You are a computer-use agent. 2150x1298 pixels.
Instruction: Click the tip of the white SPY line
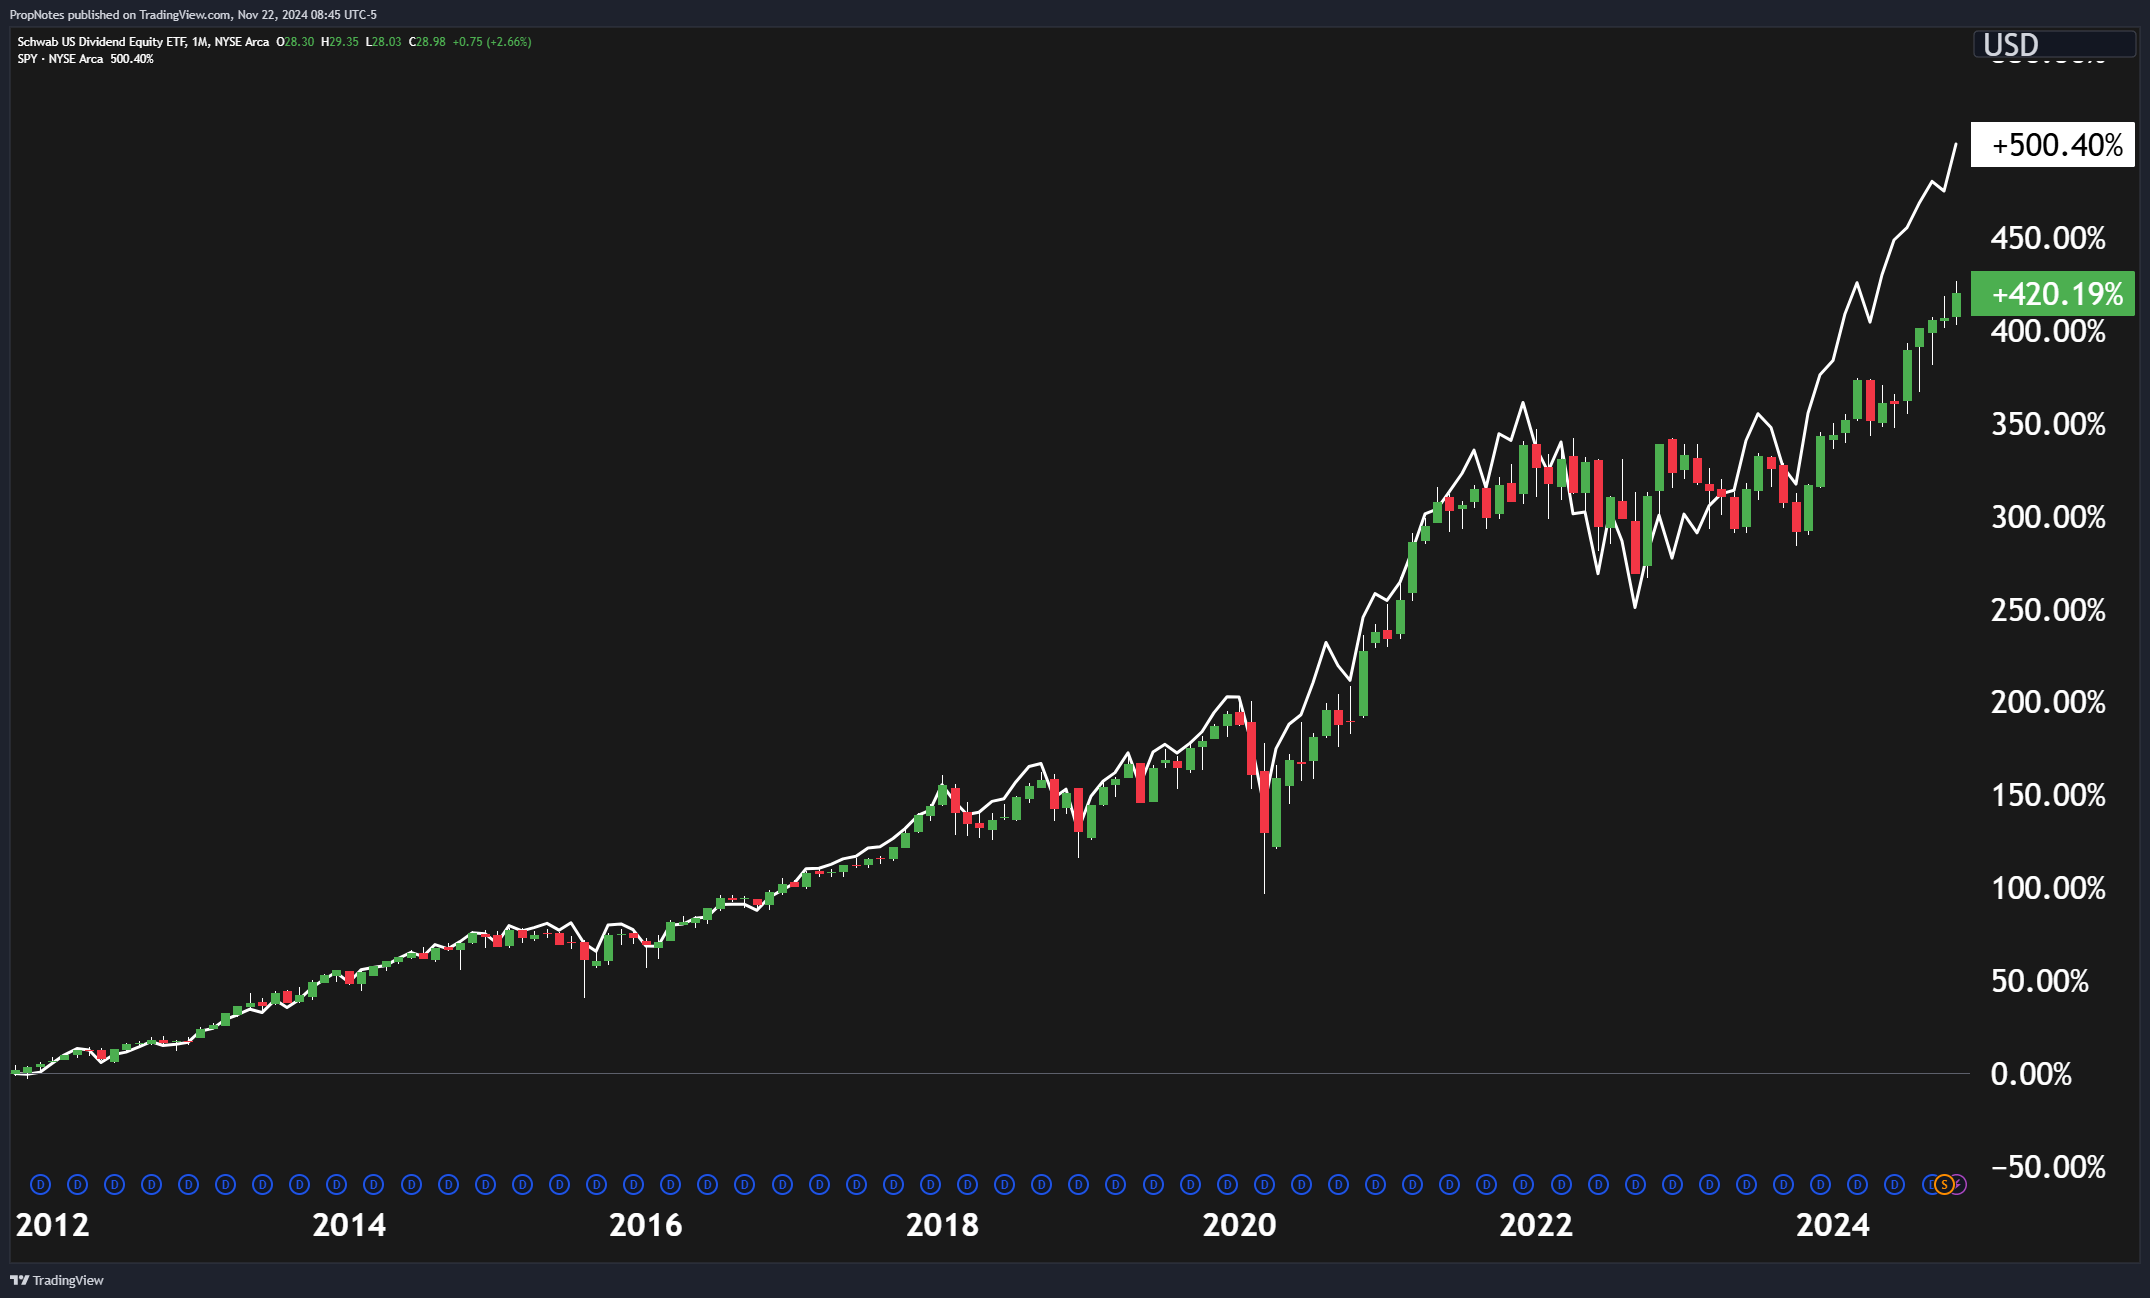[x=1956, y=144]
